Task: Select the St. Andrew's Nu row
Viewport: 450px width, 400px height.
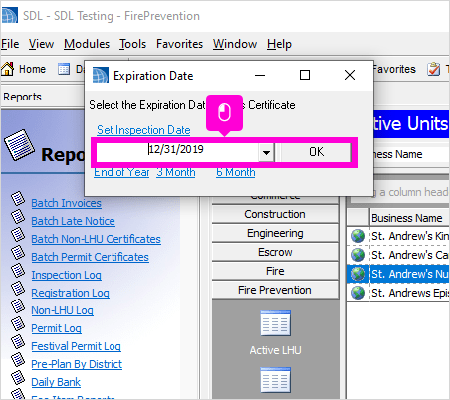Action: pos(398,274)
